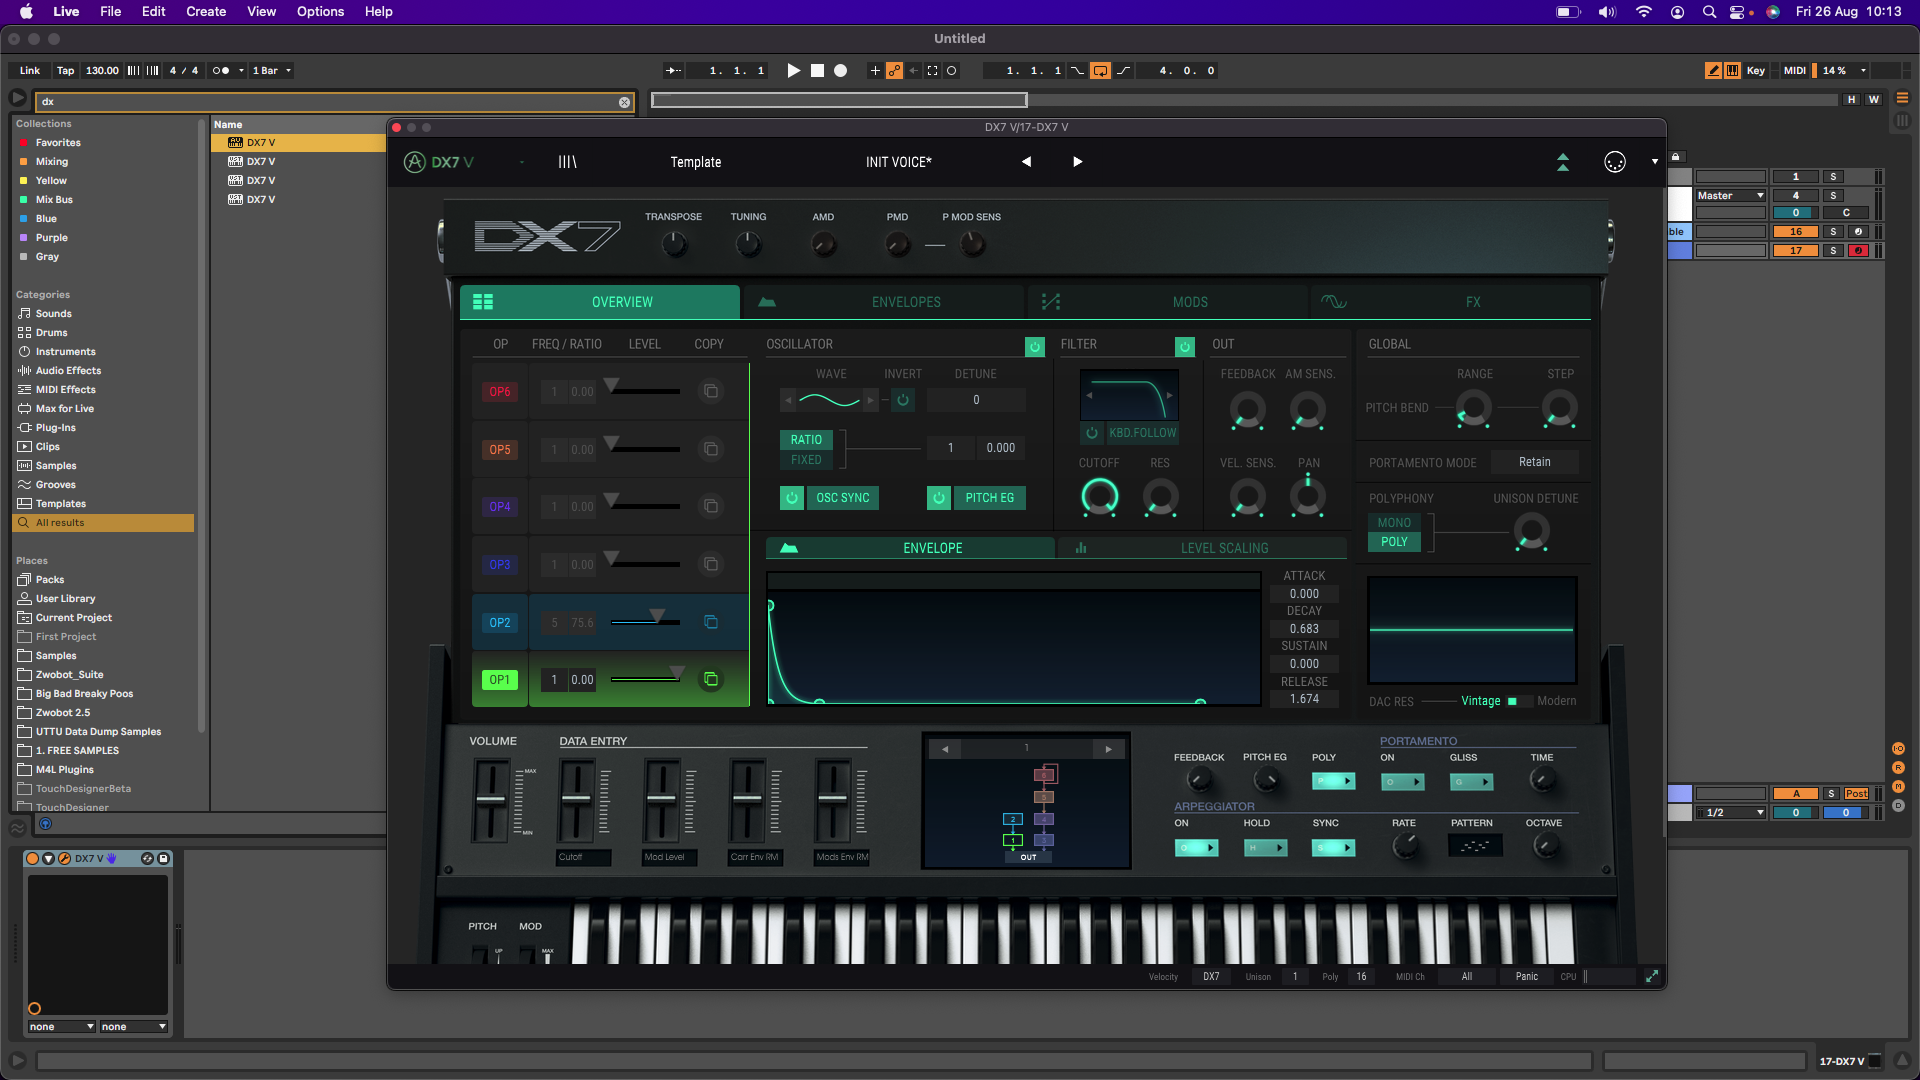
Task: Open the Create menu
Action: [206, 12]
